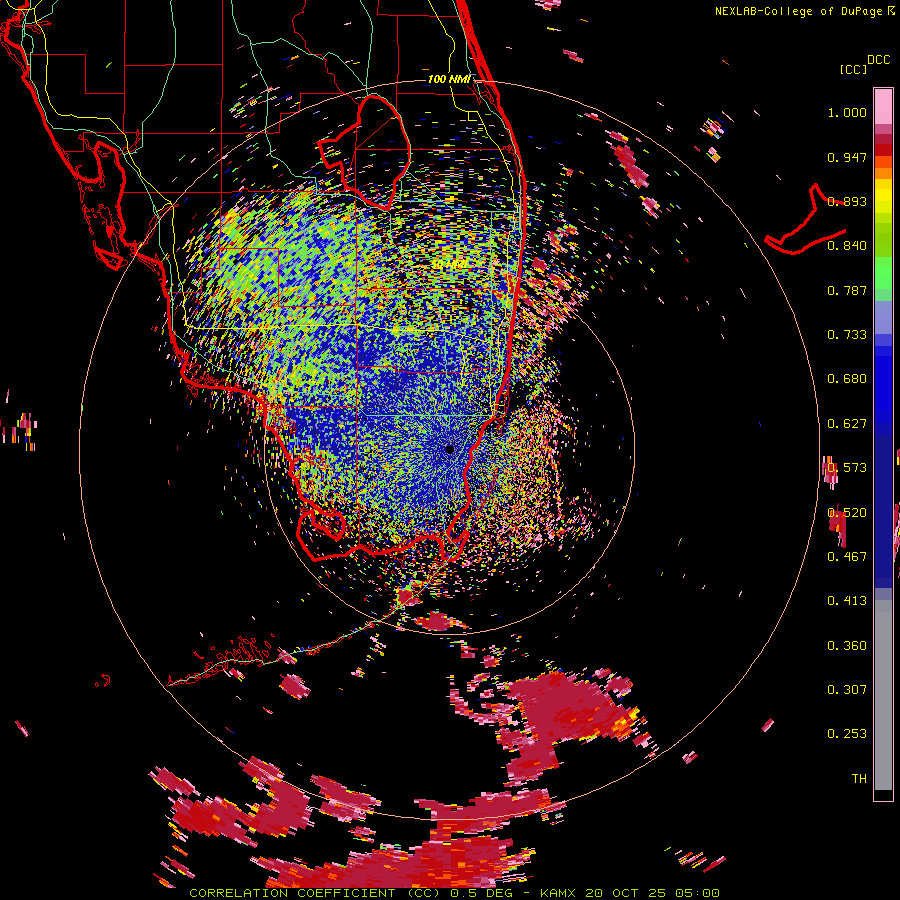Image resolution: width=900 pixels, height=900 pixels.
Task: Click the 0.947 scale value
Action: 847,157
